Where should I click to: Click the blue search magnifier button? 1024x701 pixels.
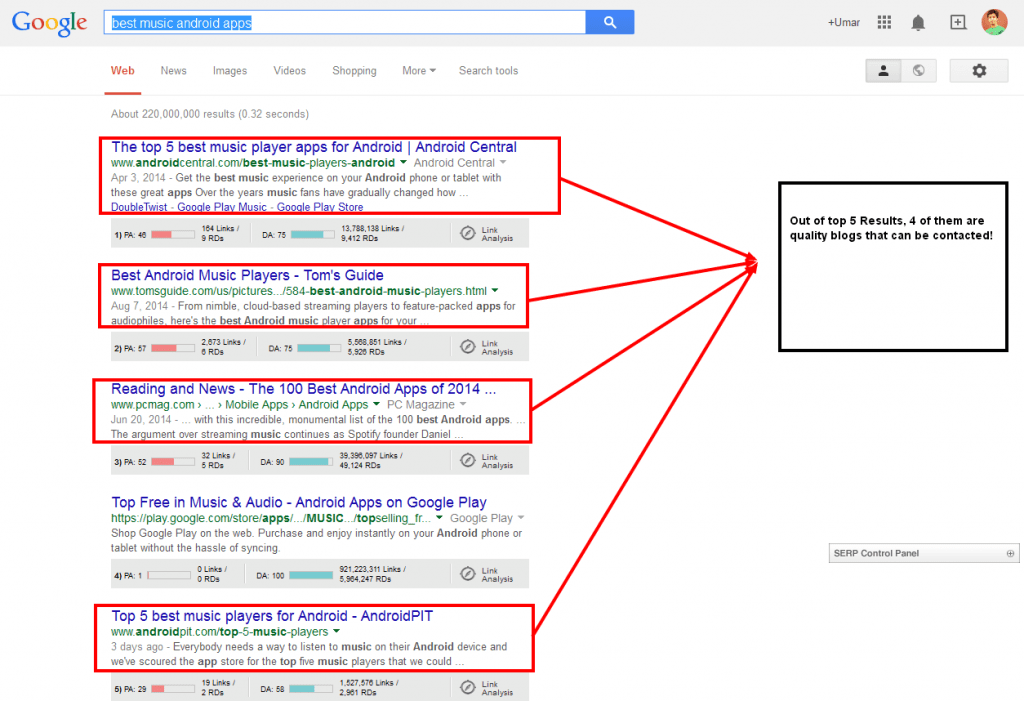[x=609, y=22]
